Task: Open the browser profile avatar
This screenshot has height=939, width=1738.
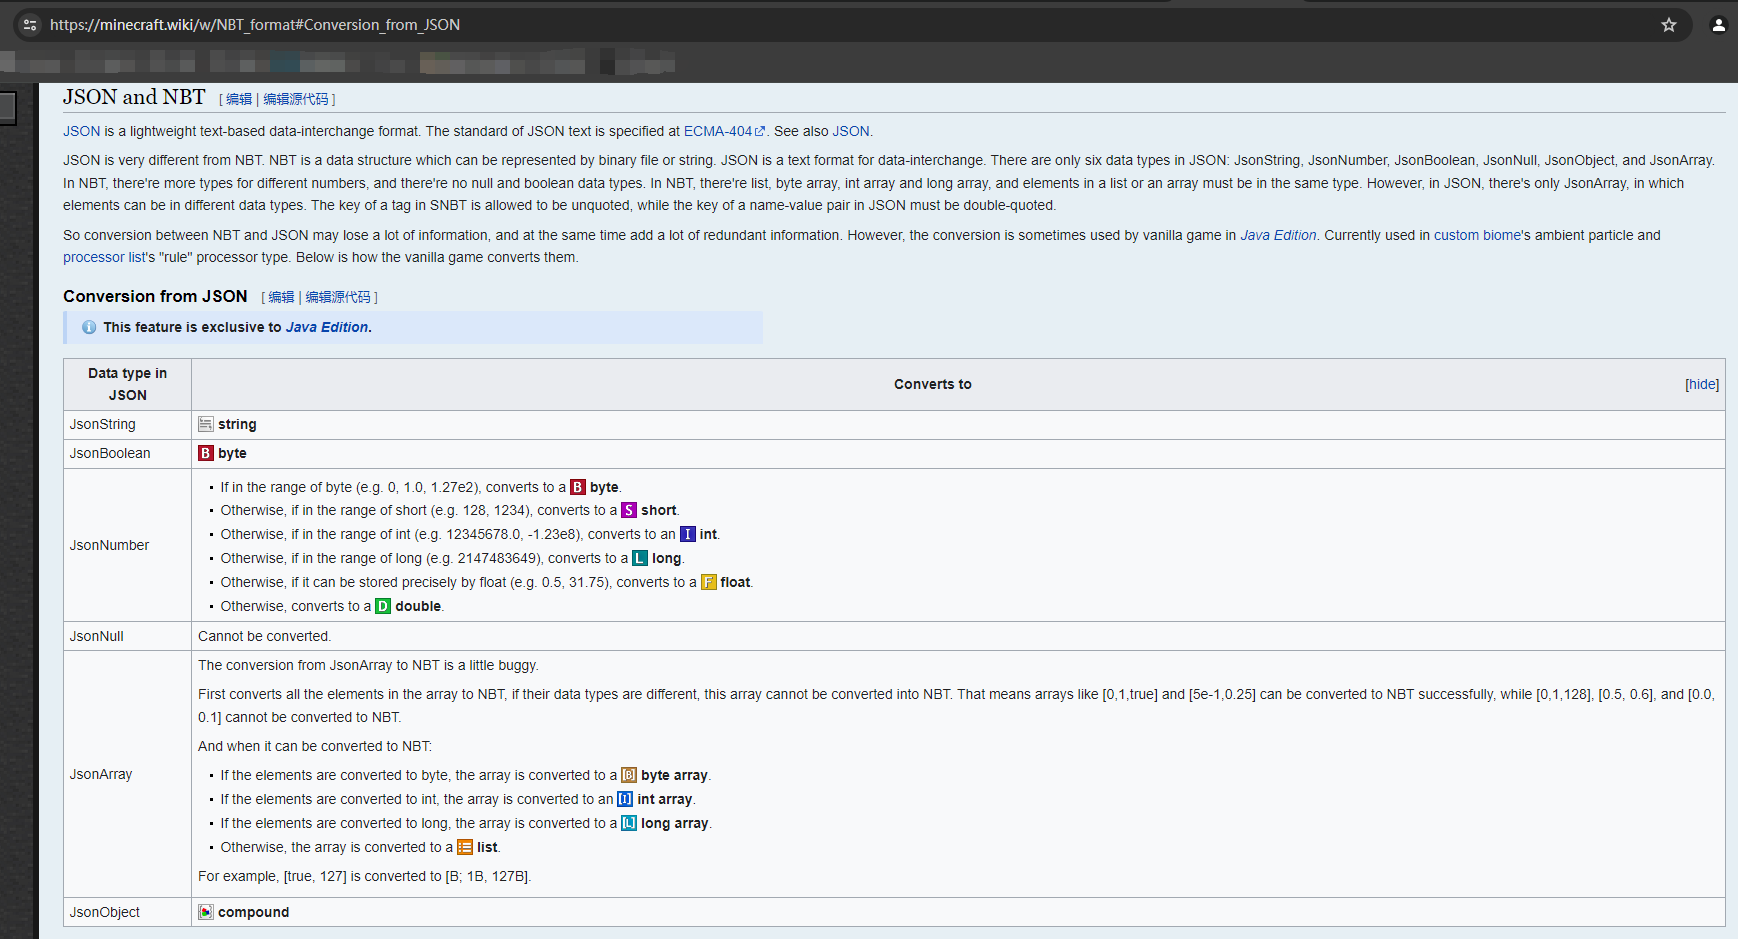Action: coord(1718,25)
